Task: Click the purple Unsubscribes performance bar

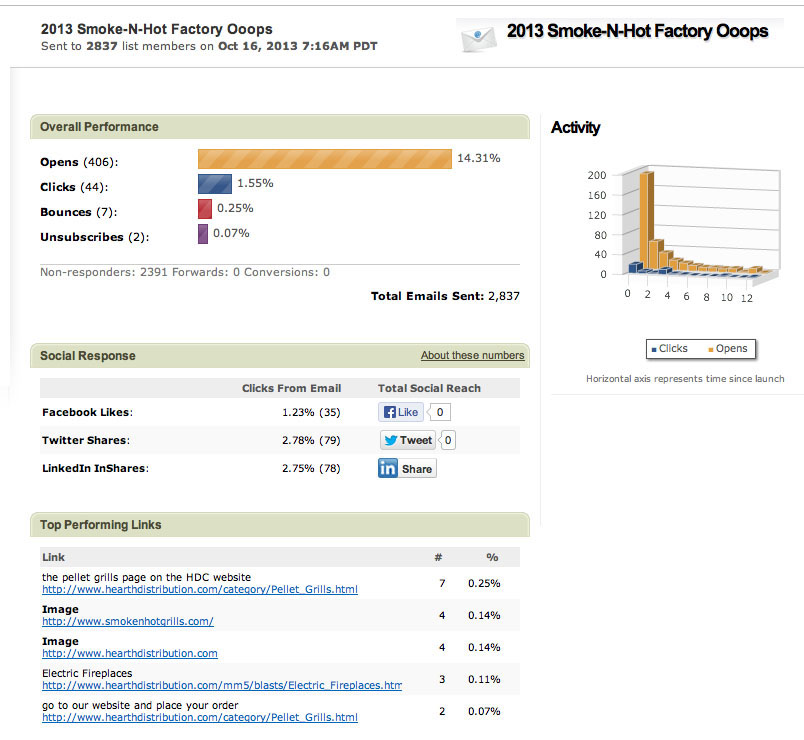Action: 202,234
